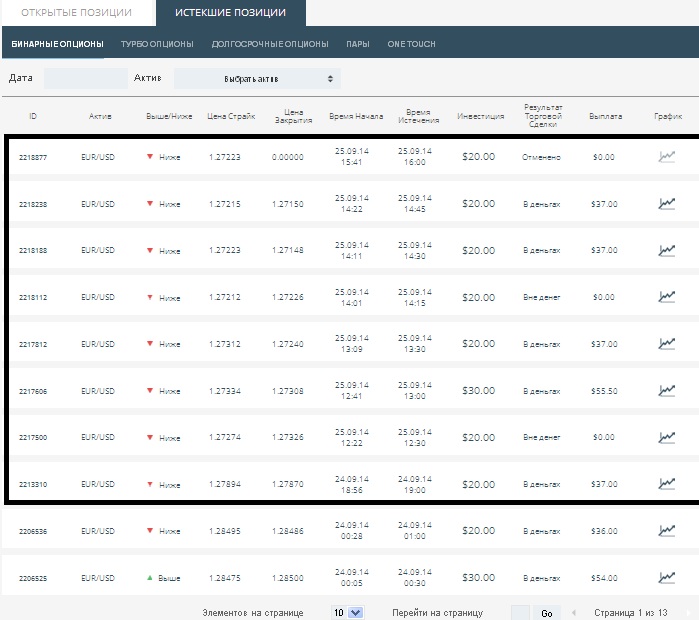The image size is (699, 620).
Task: Open items-per-page dropdown showing 10
Action: click(x=348, y=612)
